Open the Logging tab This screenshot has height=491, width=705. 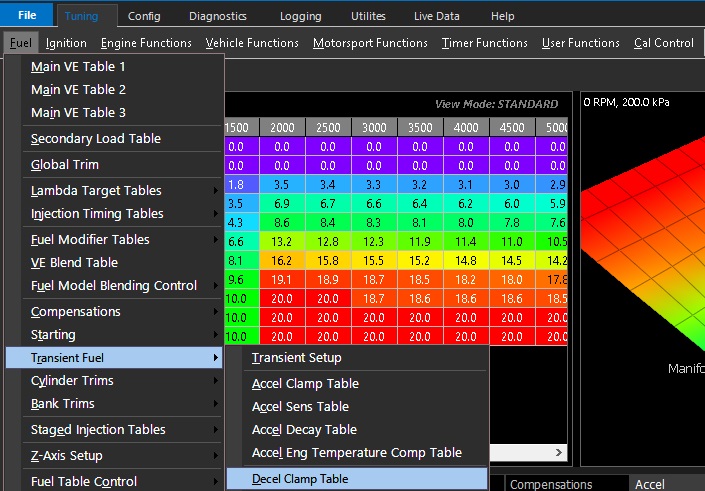(300, 16)
